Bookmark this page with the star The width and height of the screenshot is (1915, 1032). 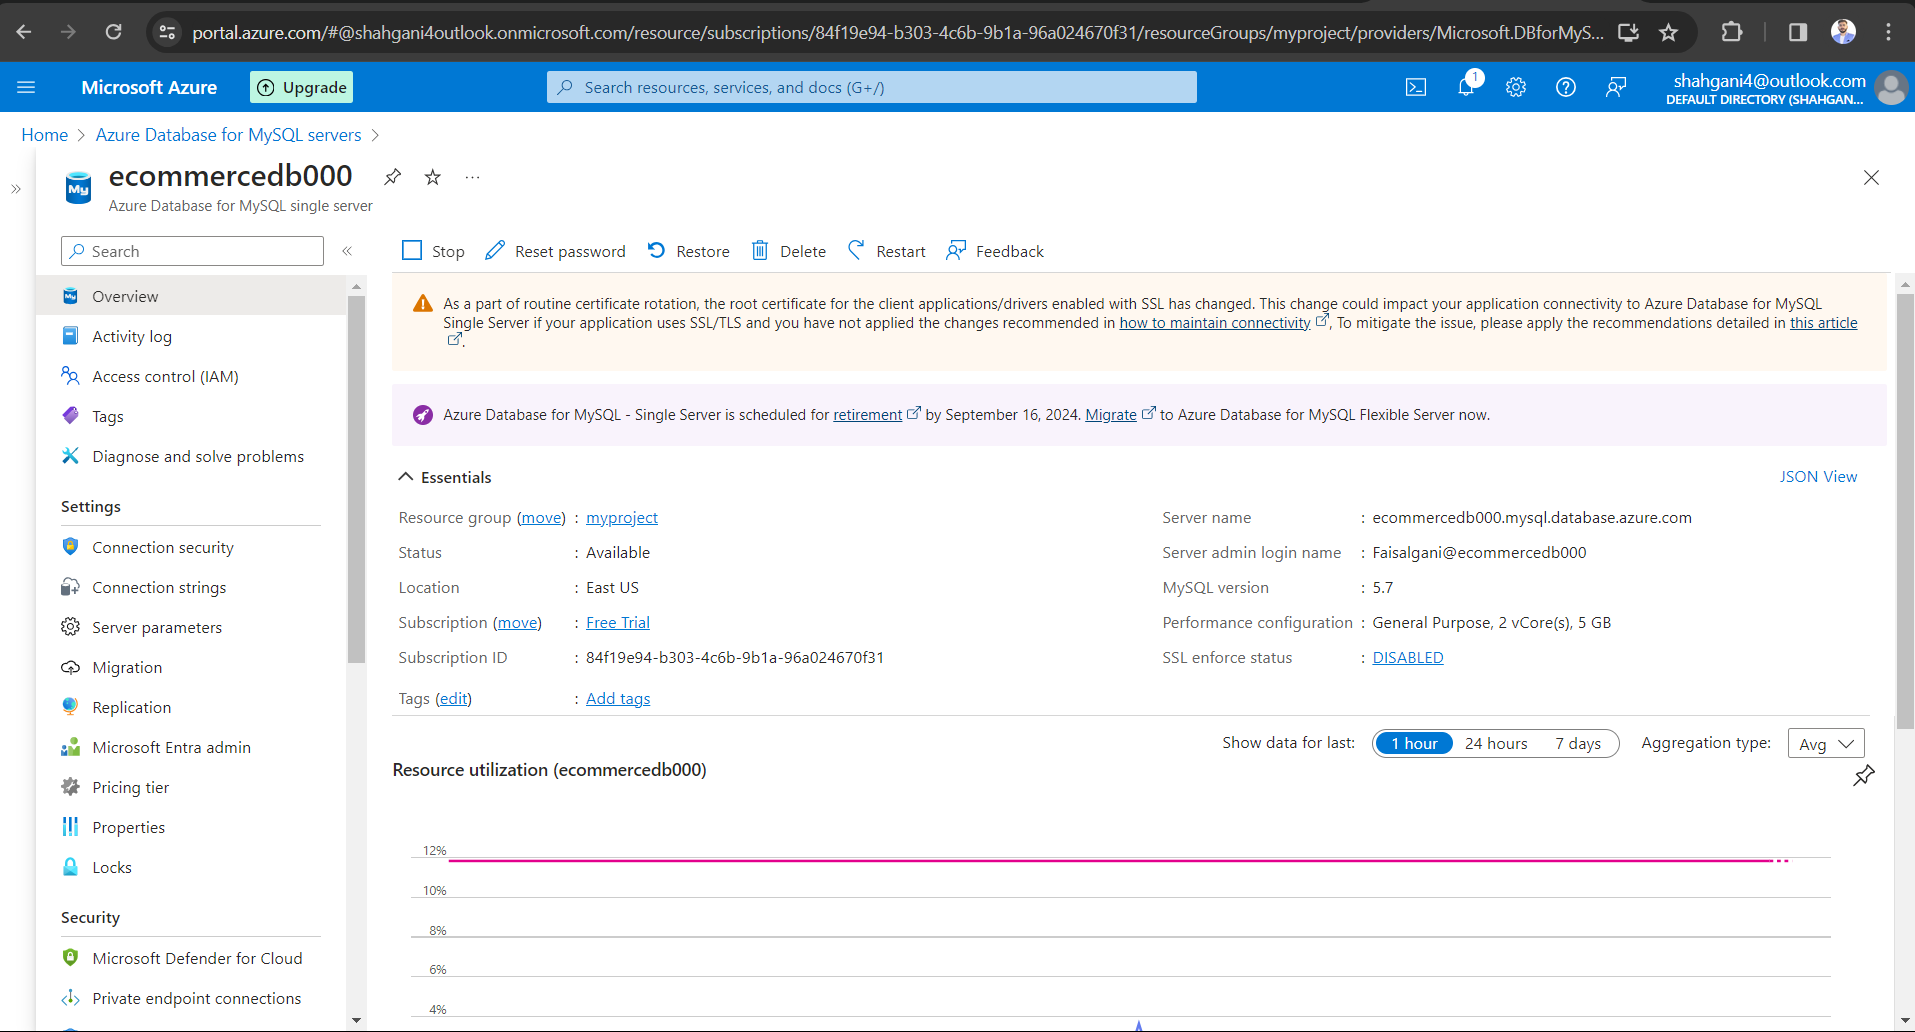[x=1668, y=32]
